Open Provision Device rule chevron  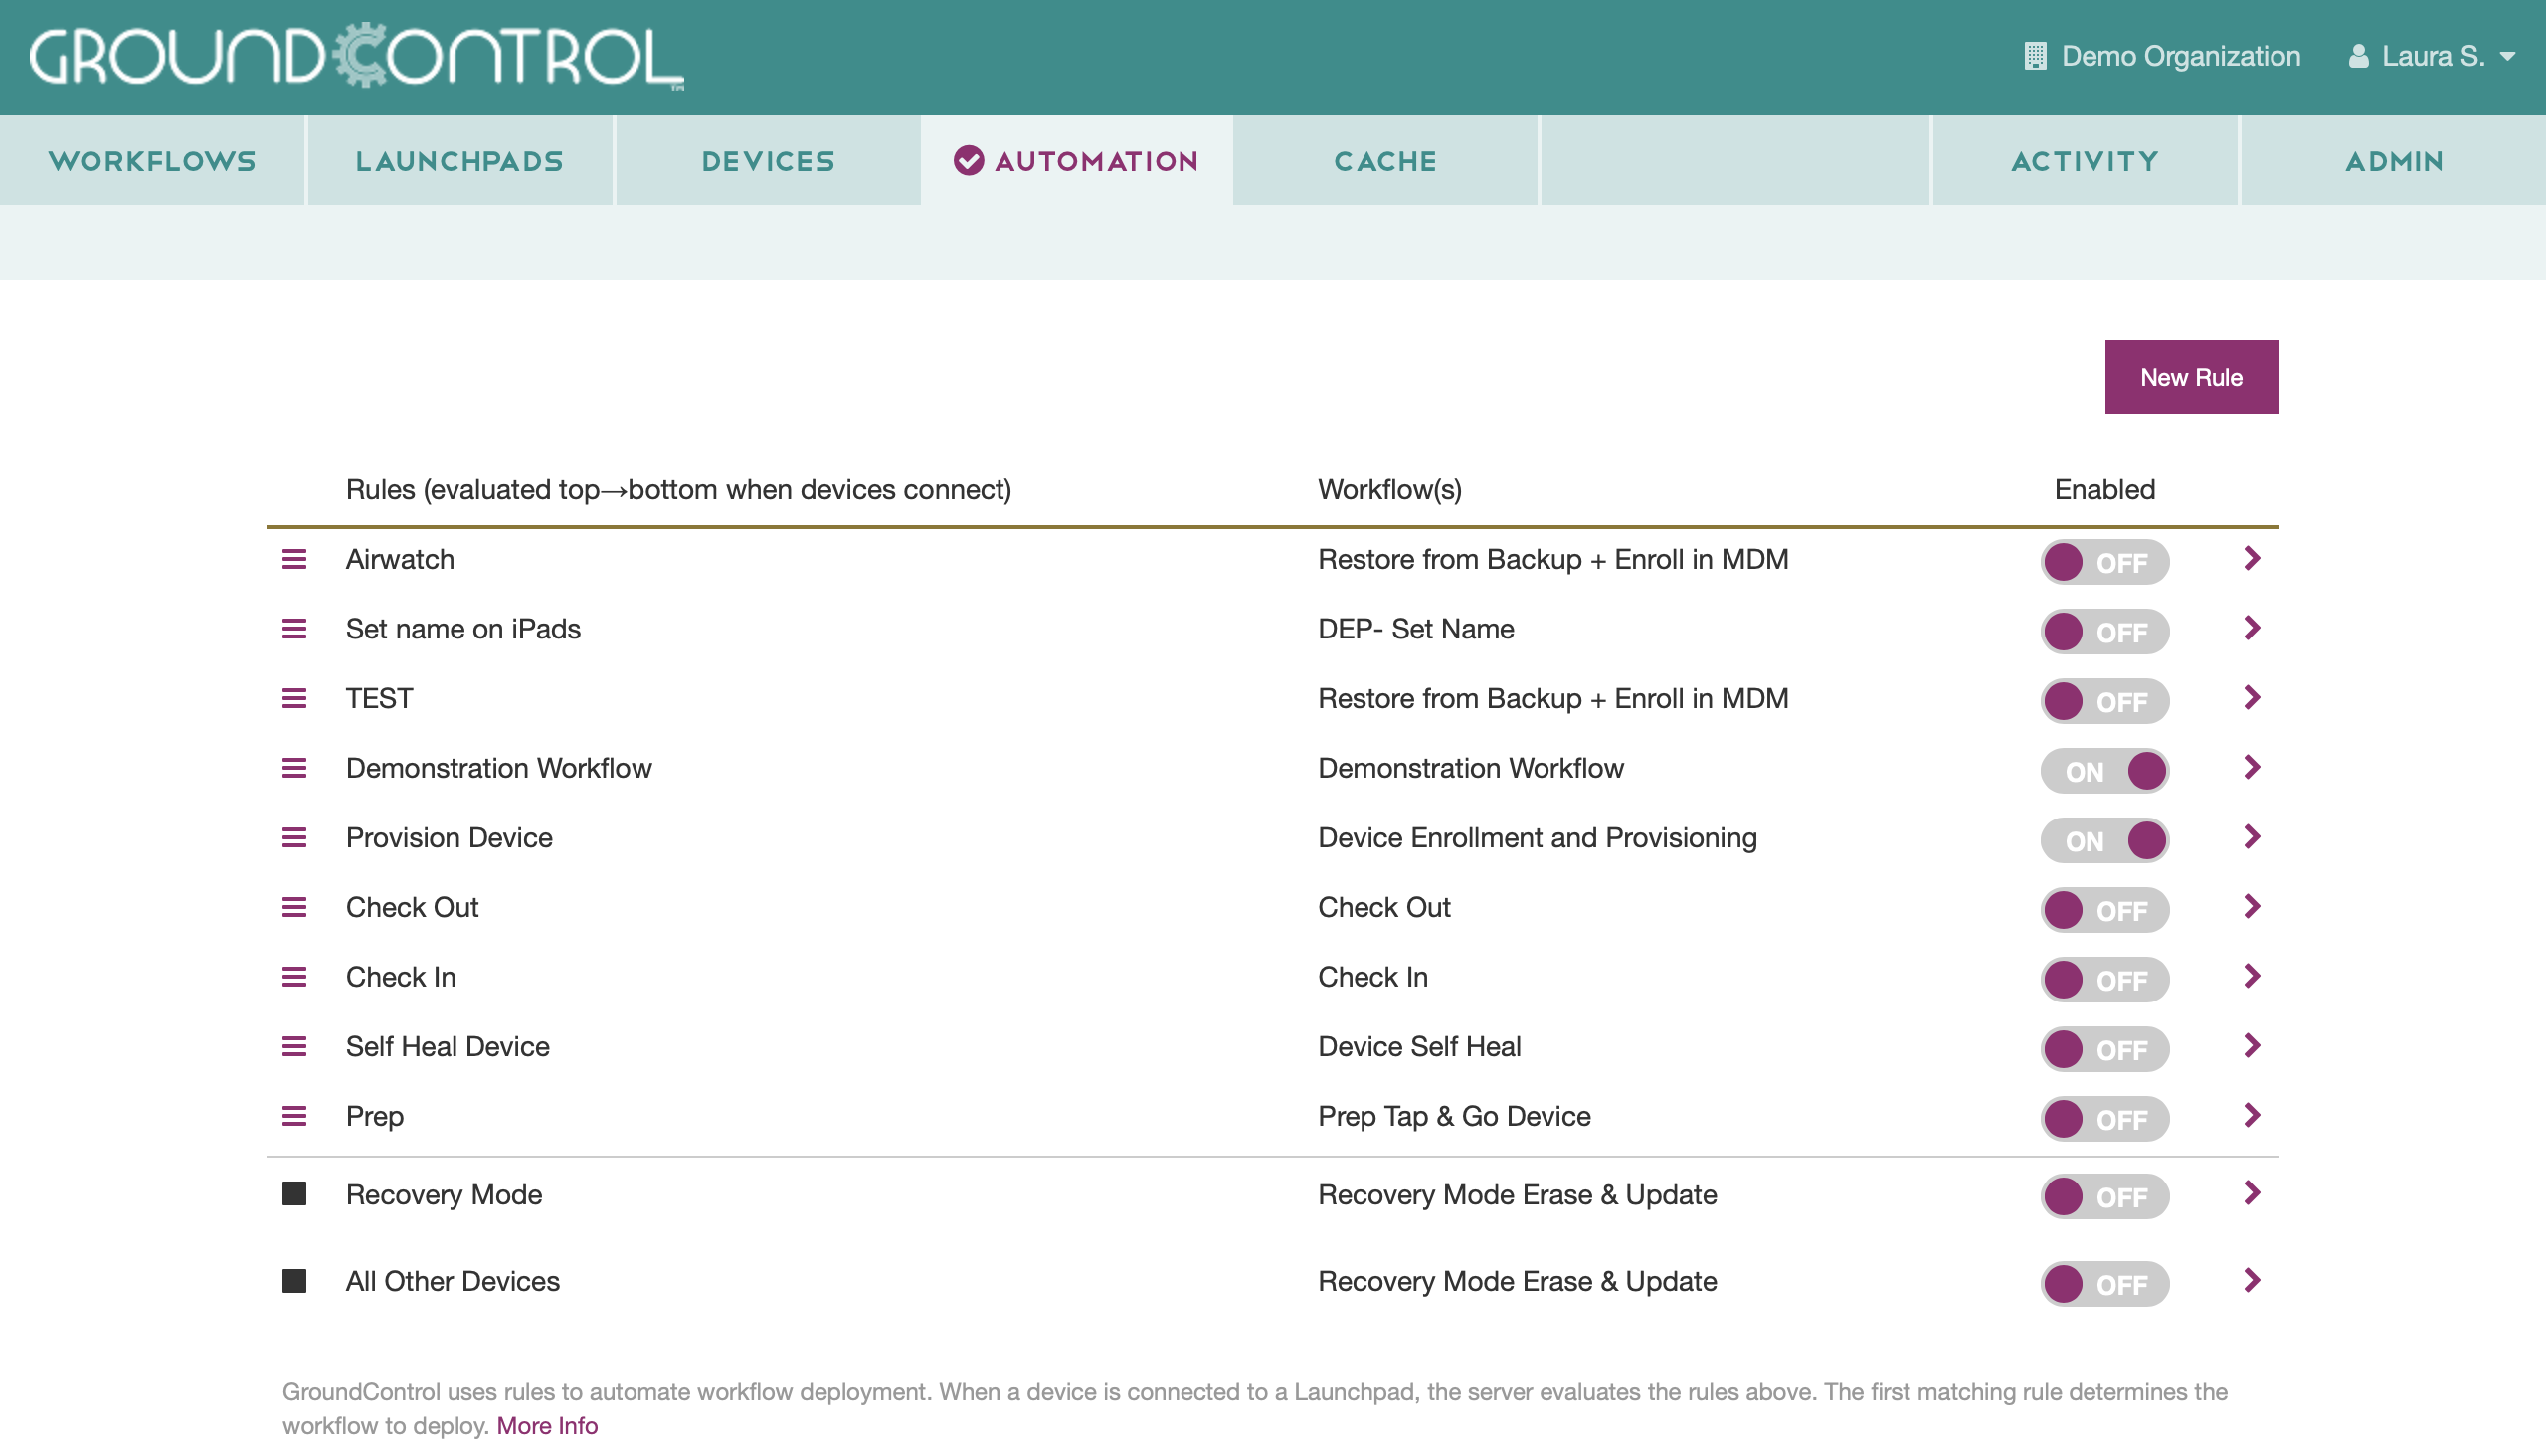point(2252,837)
